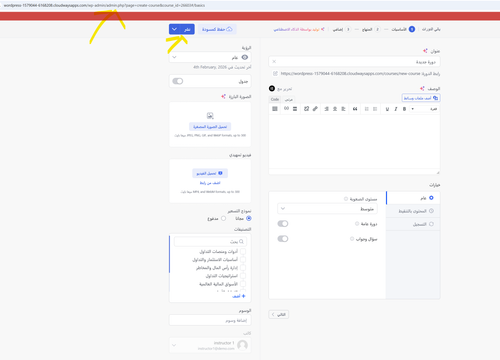Check the استراتيجيات التداول category
Screen dimensions: 500x360
(243, 276)
